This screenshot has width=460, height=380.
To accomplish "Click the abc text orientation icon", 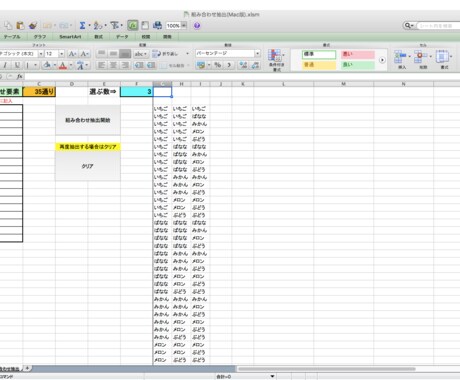I will 139,54.
